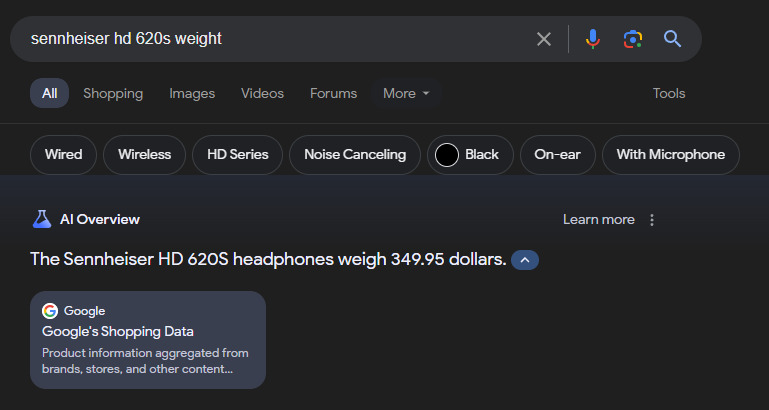This screenshot has width=769, height=410.
Task: Click the Google logo in source card
Action: click(x=50, y=311)
